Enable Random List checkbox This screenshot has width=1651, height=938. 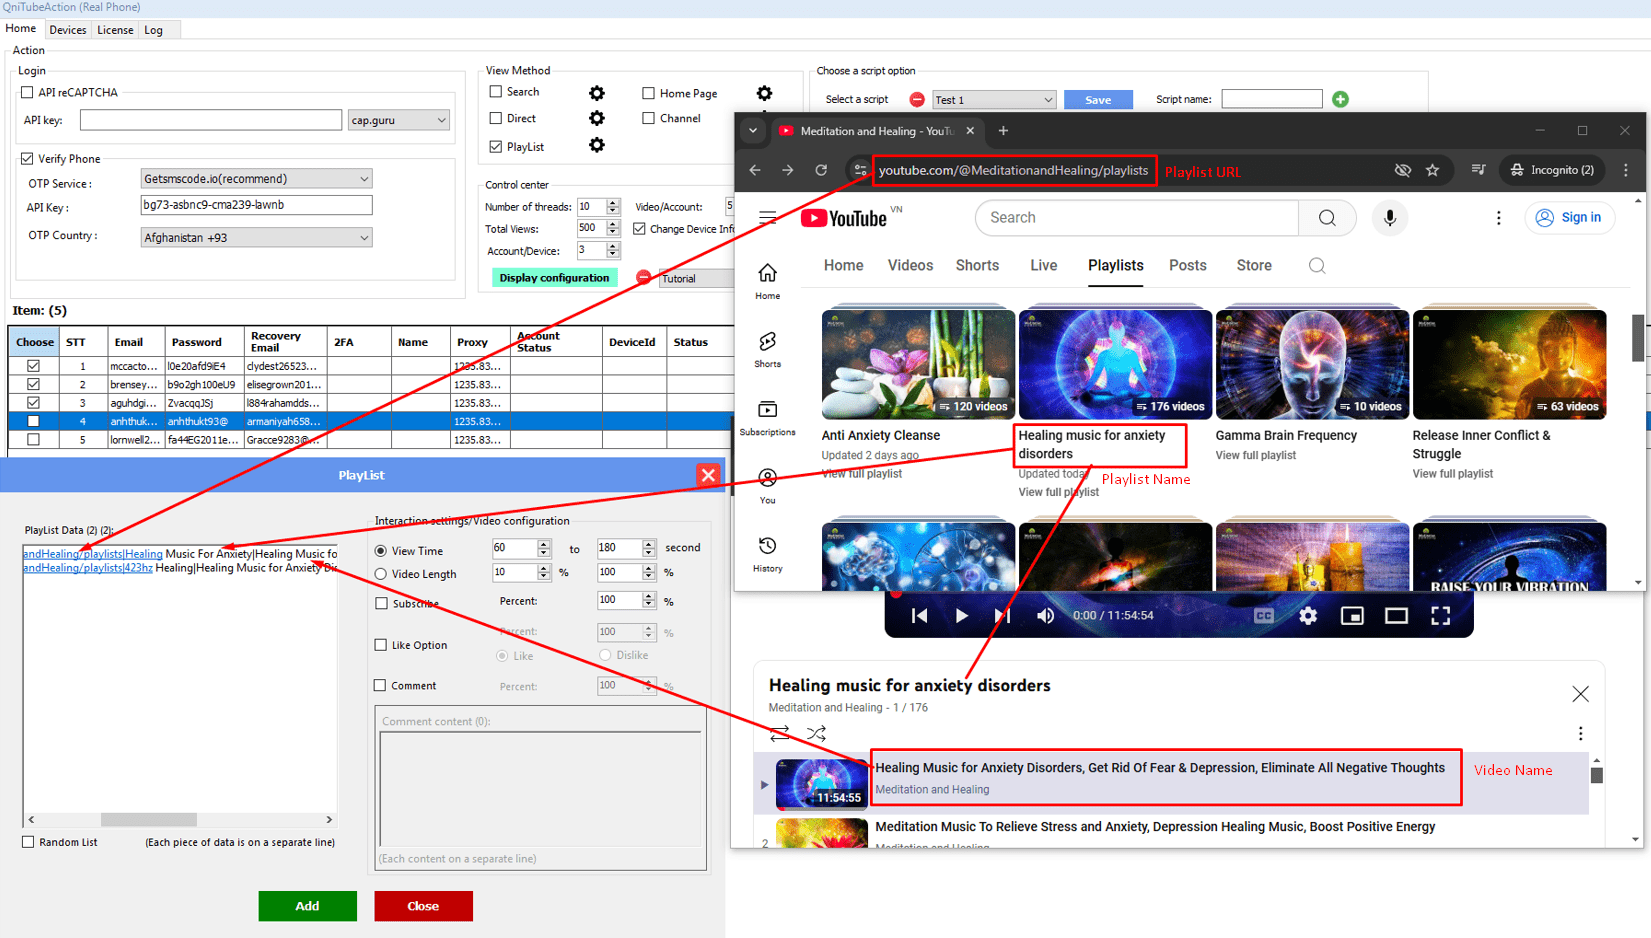pyautogui.click(x=28, y=842)
